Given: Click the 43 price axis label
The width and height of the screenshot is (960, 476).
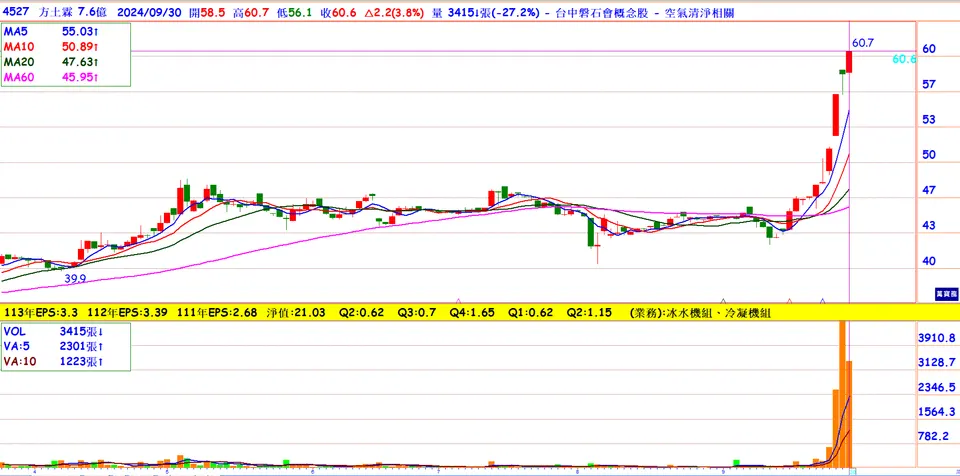Looking at the screenshot, I should (x=929, y=225).
